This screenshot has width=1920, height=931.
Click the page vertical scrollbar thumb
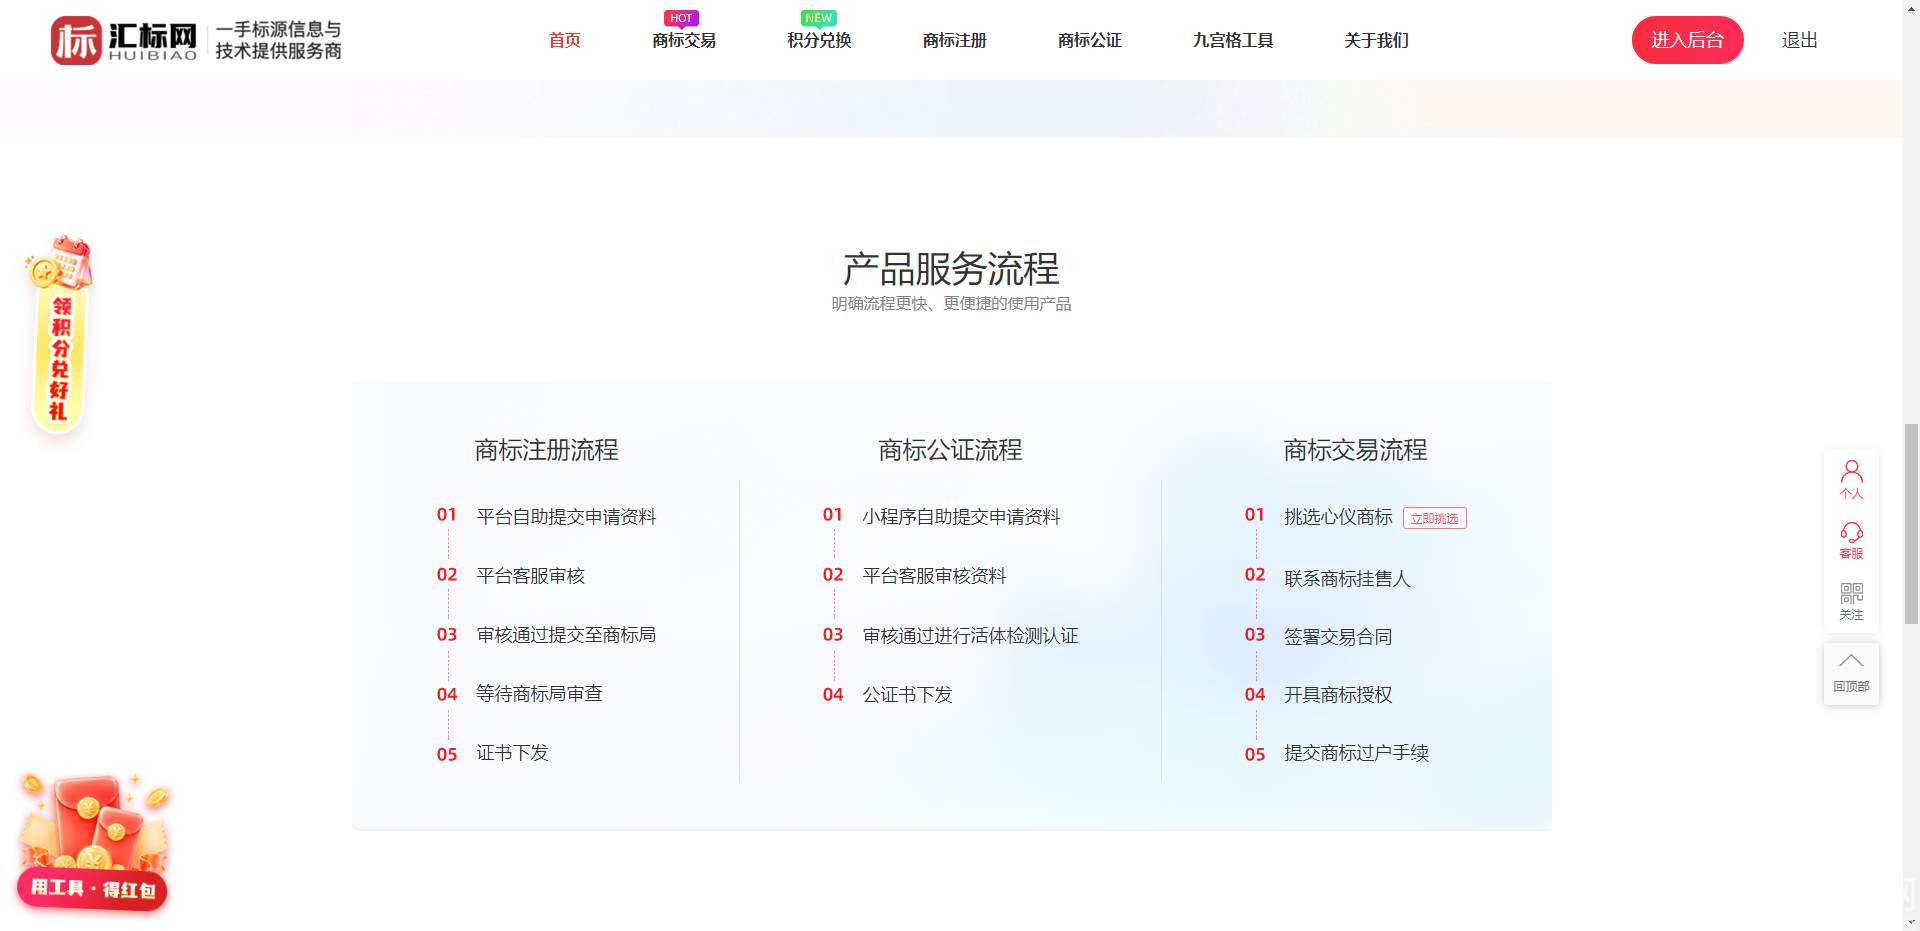click(1911, 524)
